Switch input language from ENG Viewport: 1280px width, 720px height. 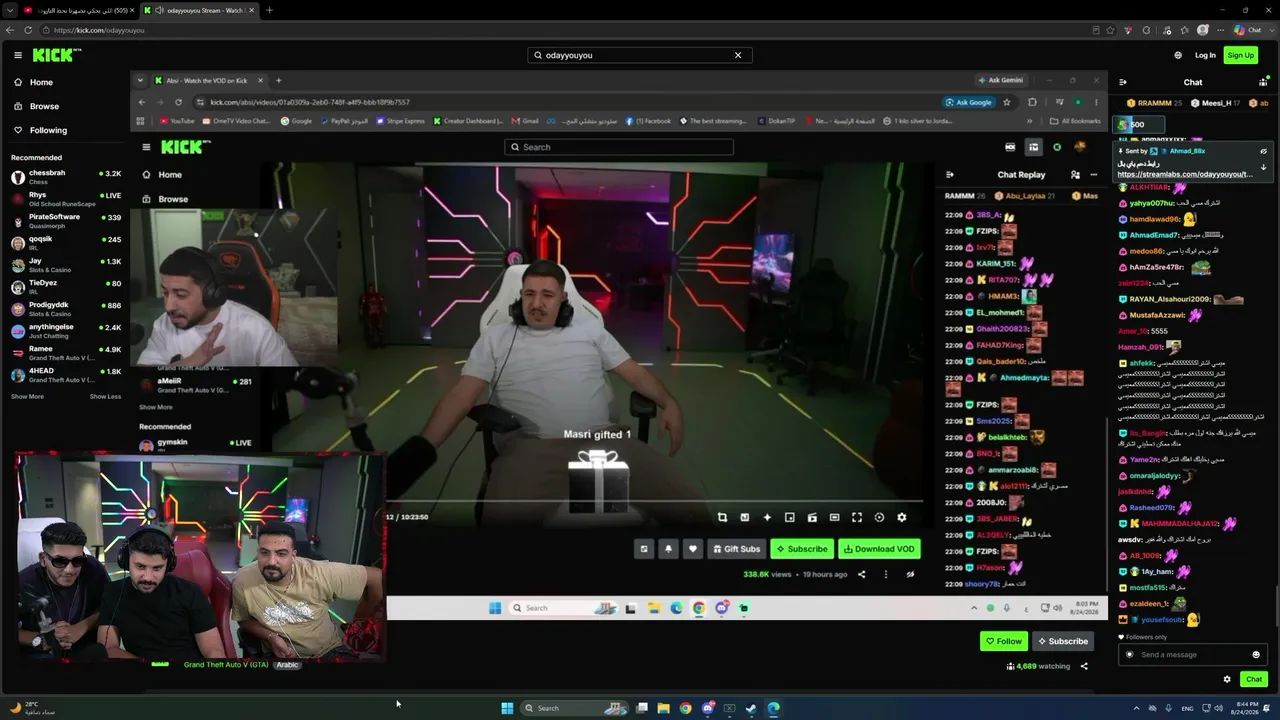coord(1187,708)
